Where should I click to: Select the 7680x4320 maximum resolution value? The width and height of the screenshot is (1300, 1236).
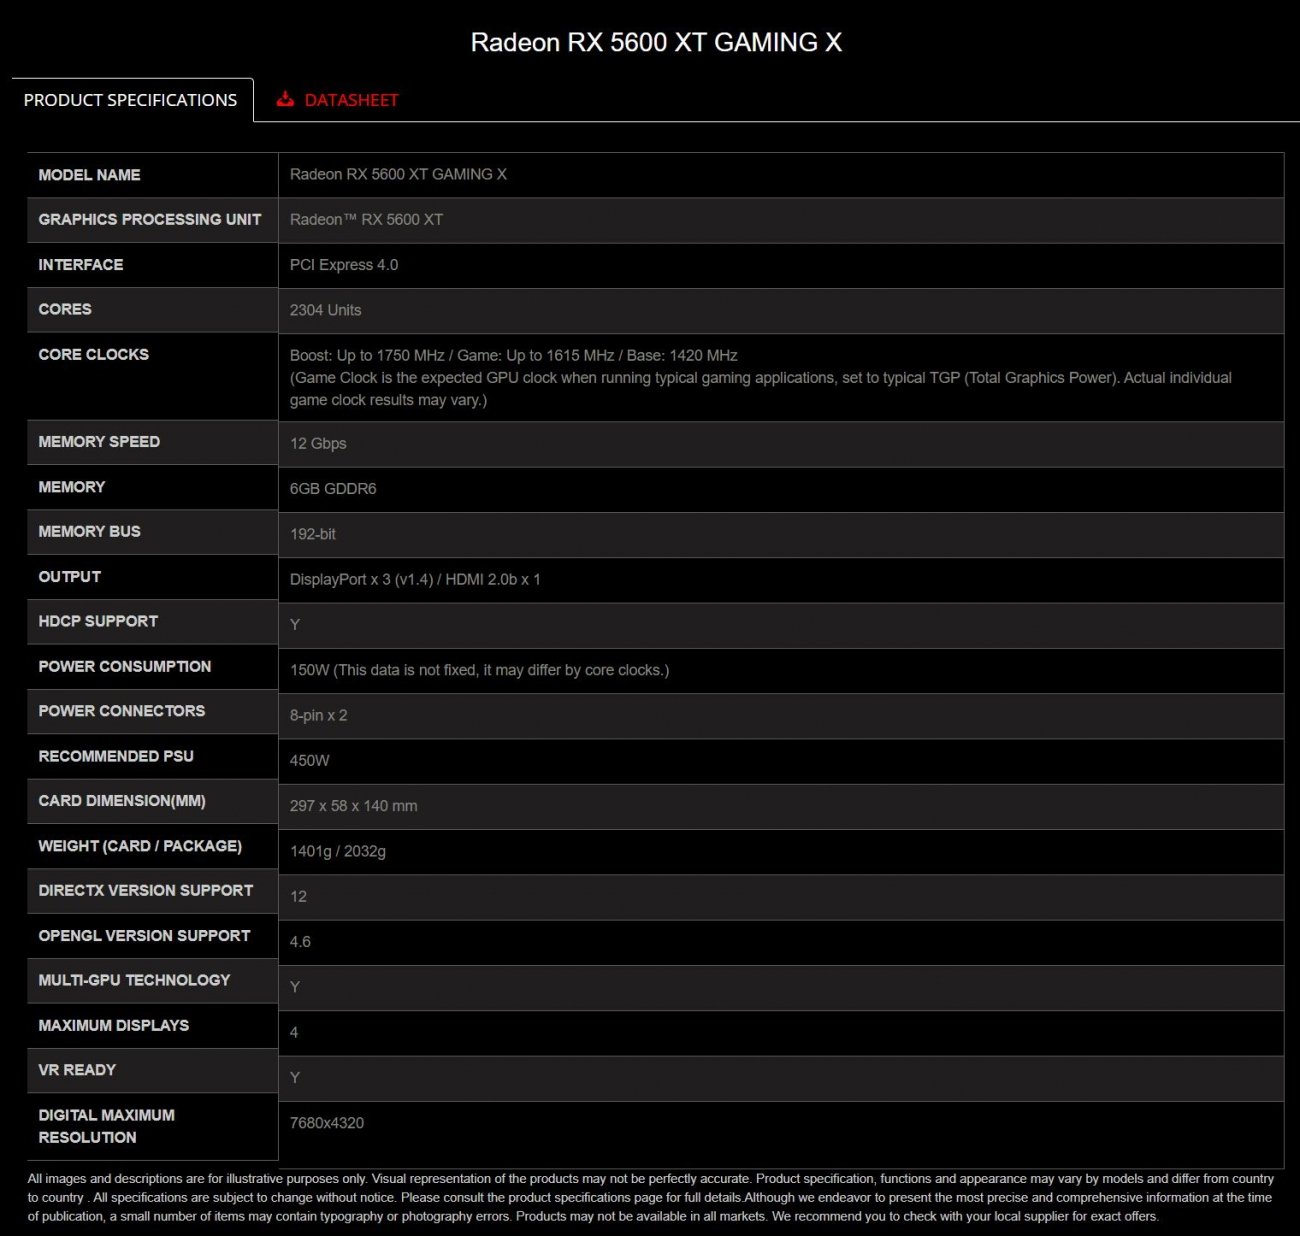coord(327,1123)
